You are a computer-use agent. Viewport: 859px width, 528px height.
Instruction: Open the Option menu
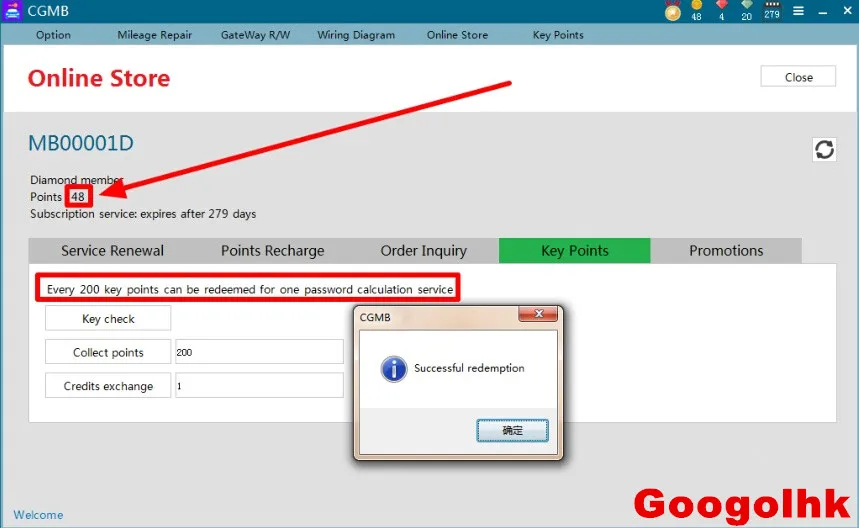click(53, 35)
